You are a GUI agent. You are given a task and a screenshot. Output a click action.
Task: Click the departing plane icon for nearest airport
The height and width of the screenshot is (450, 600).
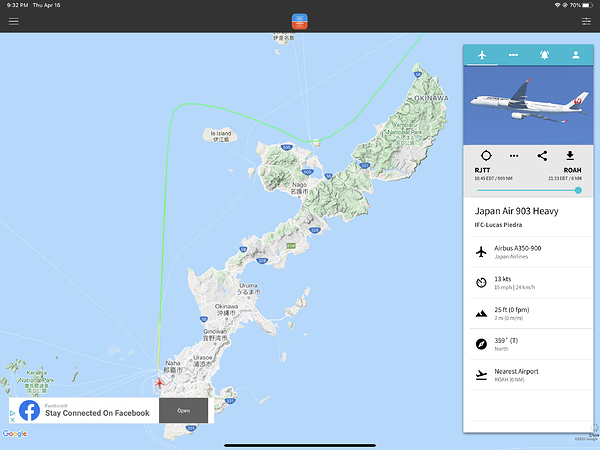coord(481,375)
